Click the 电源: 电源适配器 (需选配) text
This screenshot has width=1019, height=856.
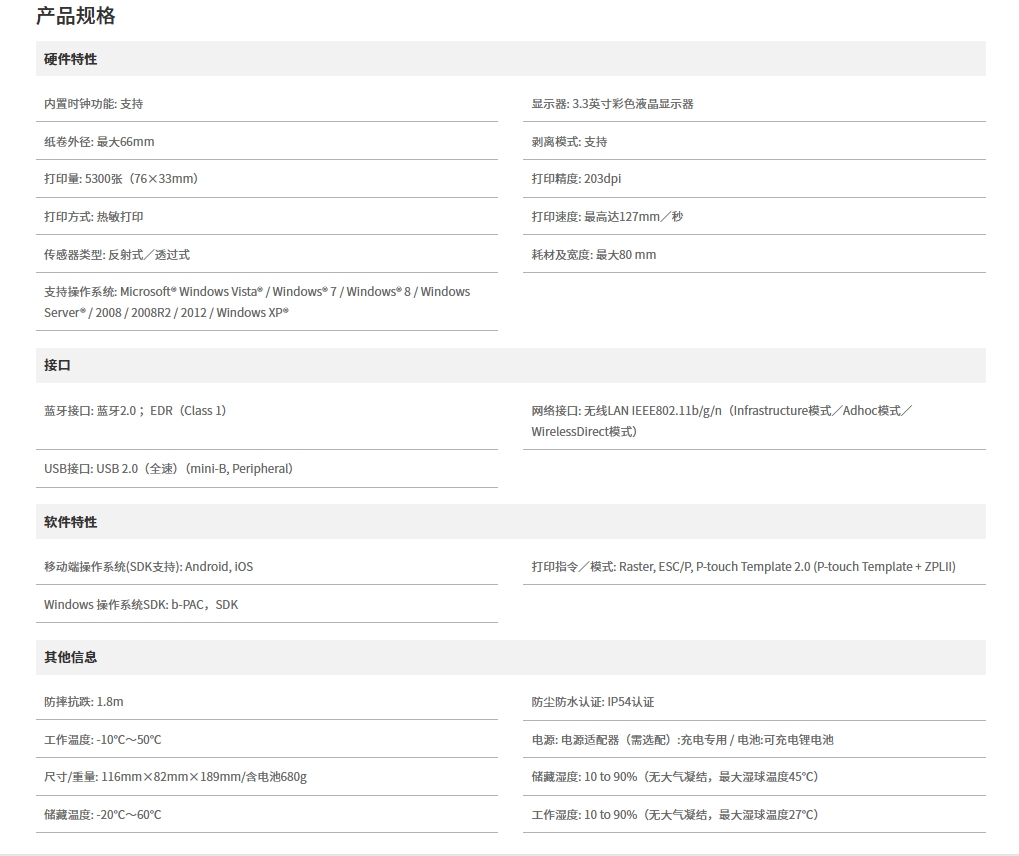click(x=682, y=740)
